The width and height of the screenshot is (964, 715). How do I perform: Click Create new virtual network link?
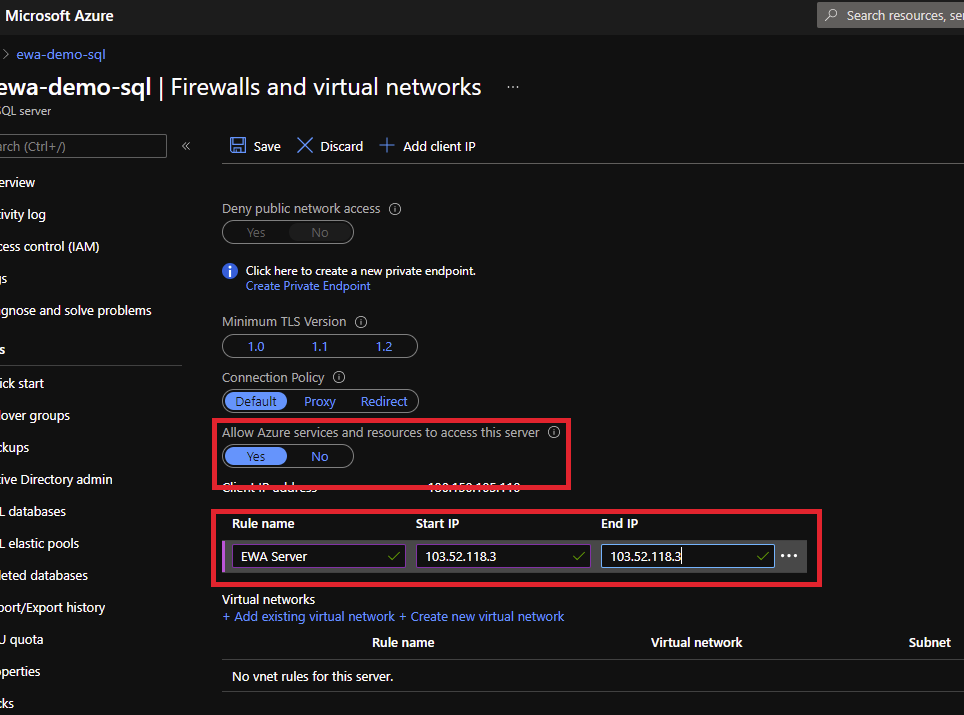pos(482,617)
